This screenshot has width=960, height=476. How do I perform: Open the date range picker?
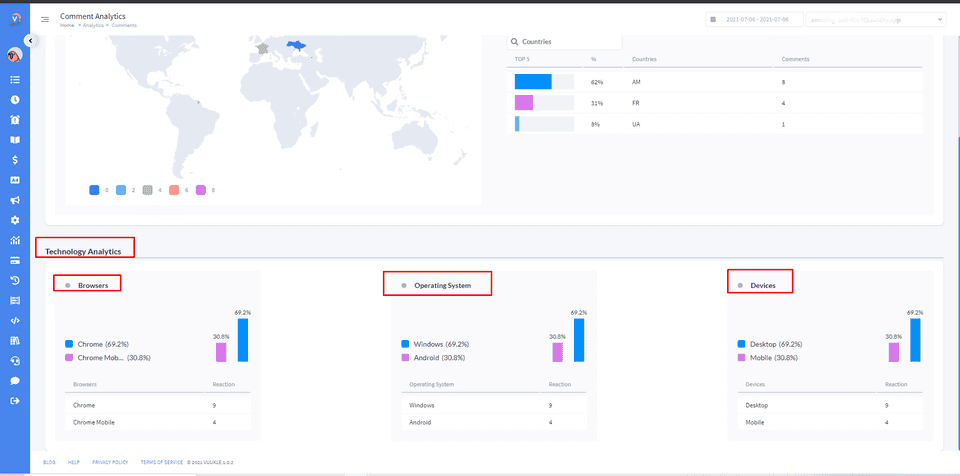click(748, 19)
